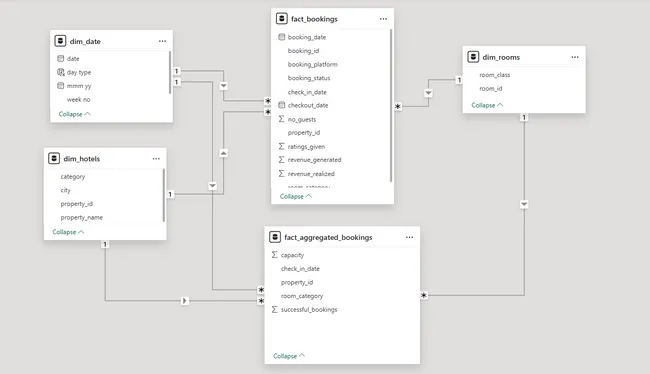Select down arrow on dim_date to fact_aggregated_bookings line

(x=212, y=186)
